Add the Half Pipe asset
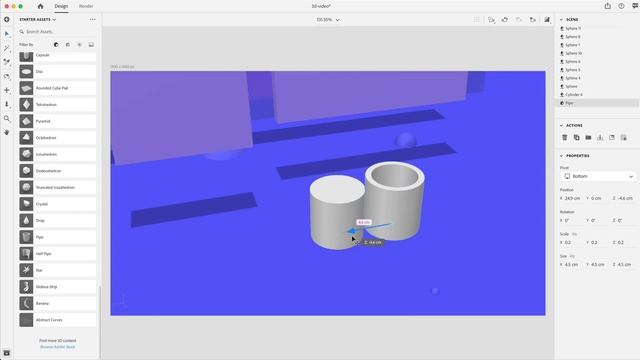Image resolution: width=640 pixels, height=360 pixels. 58,253
